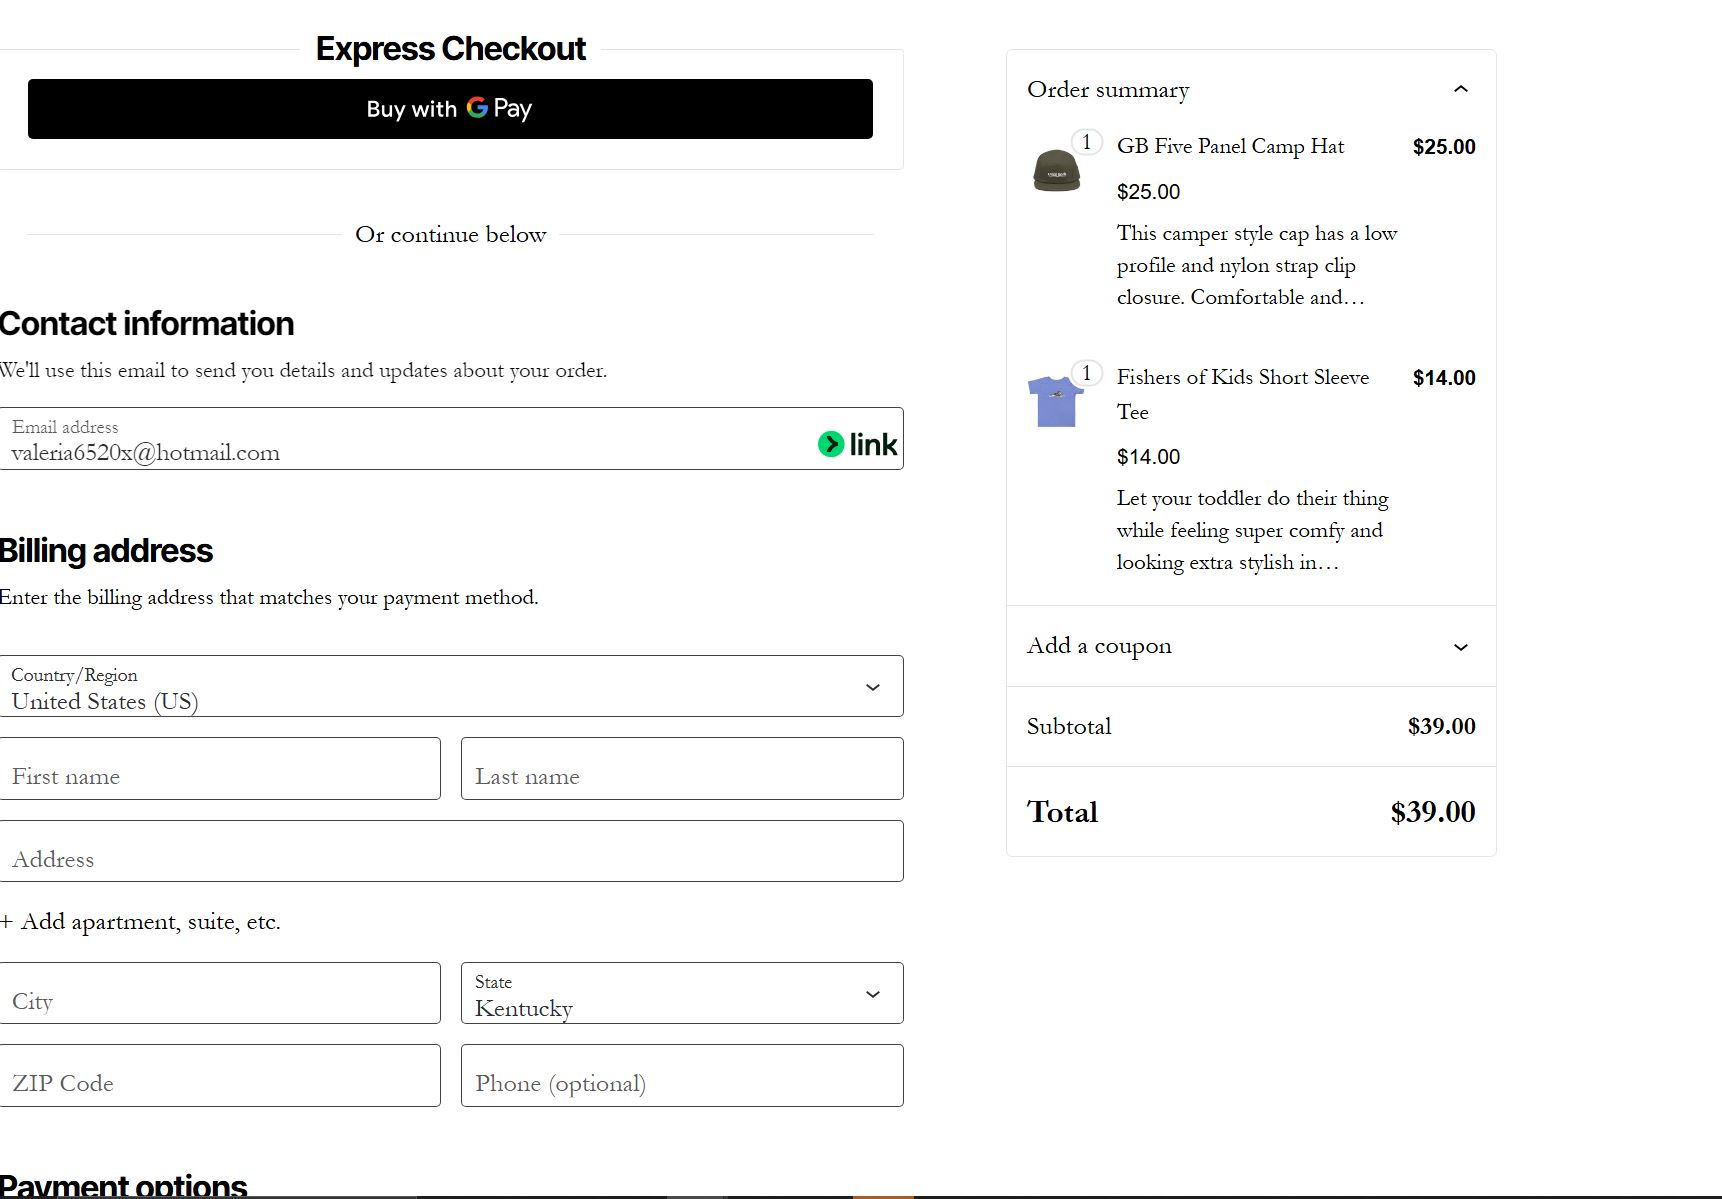This screenshot has height=1199, width=1722.
Task: Click the GB Five Panel Camp Hat title
Action: (x=1230, y=147)
